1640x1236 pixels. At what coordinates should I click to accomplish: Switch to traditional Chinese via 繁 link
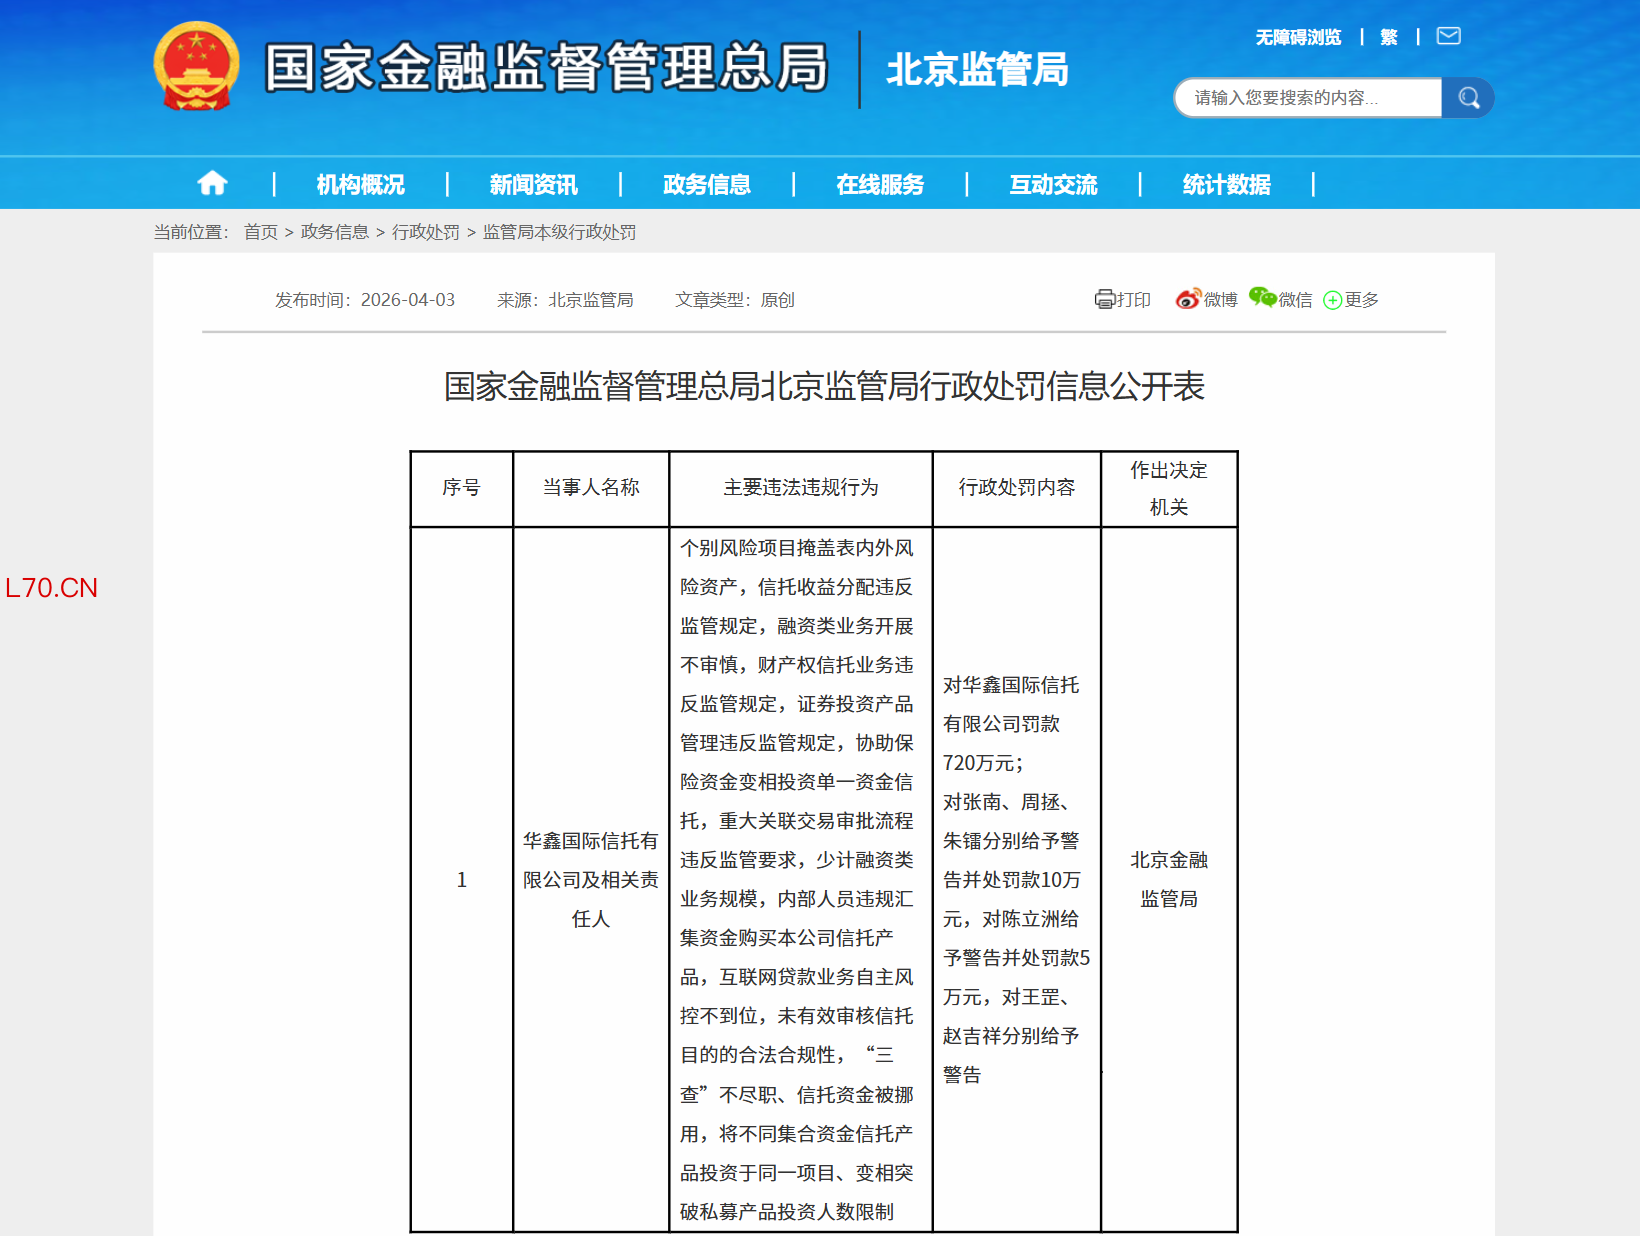pos(1388,36)
